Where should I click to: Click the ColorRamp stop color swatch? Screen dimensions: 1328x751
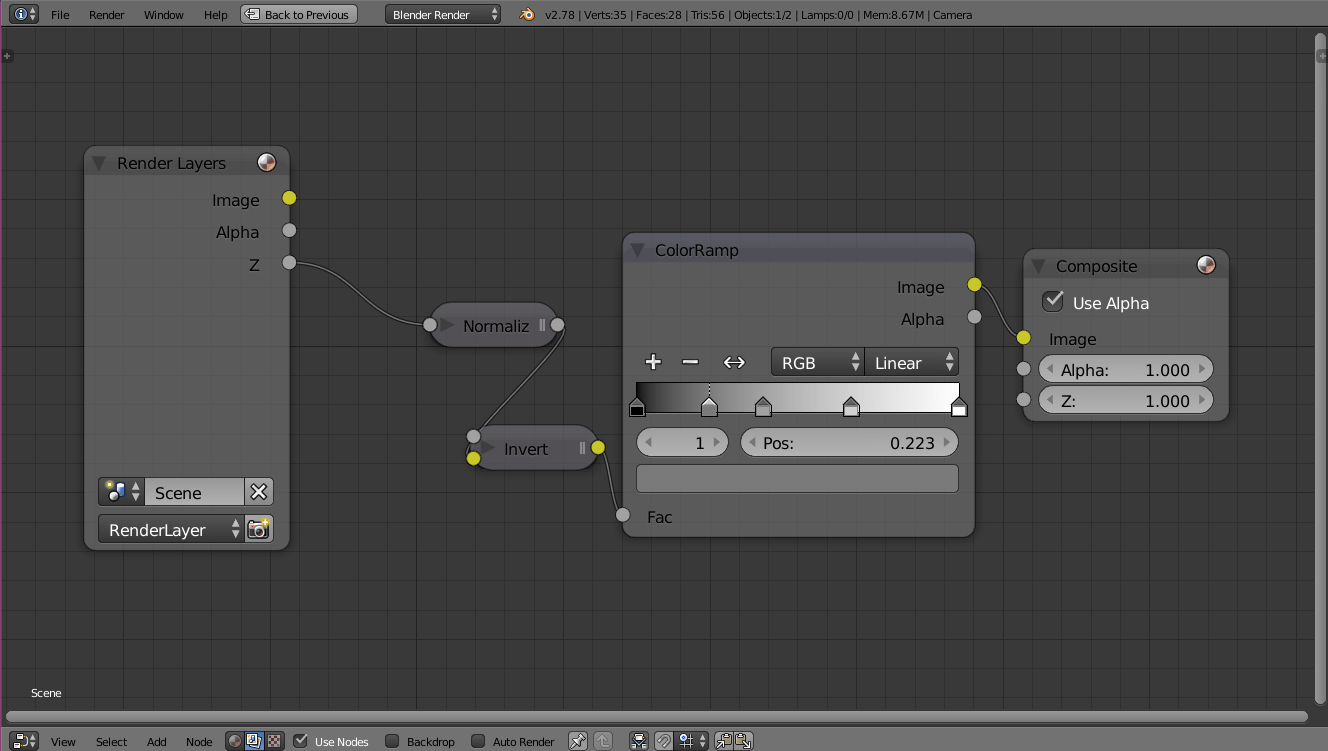[797, 478]
